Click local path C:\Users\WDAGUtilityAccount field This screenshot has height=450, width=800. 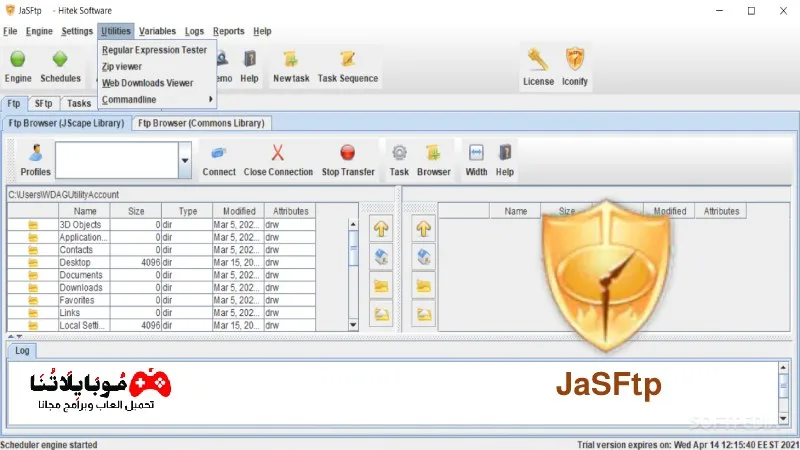(201, 194)
